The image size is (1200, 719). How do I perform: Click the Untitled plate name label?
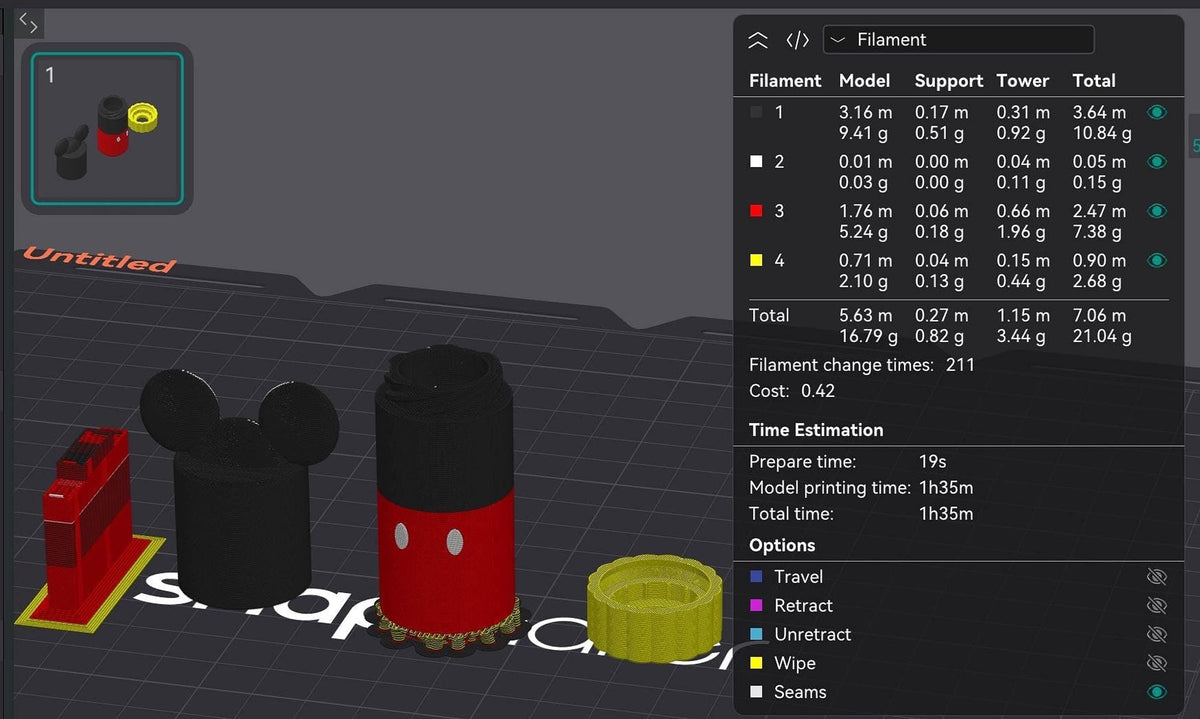[x=99, y=259]
